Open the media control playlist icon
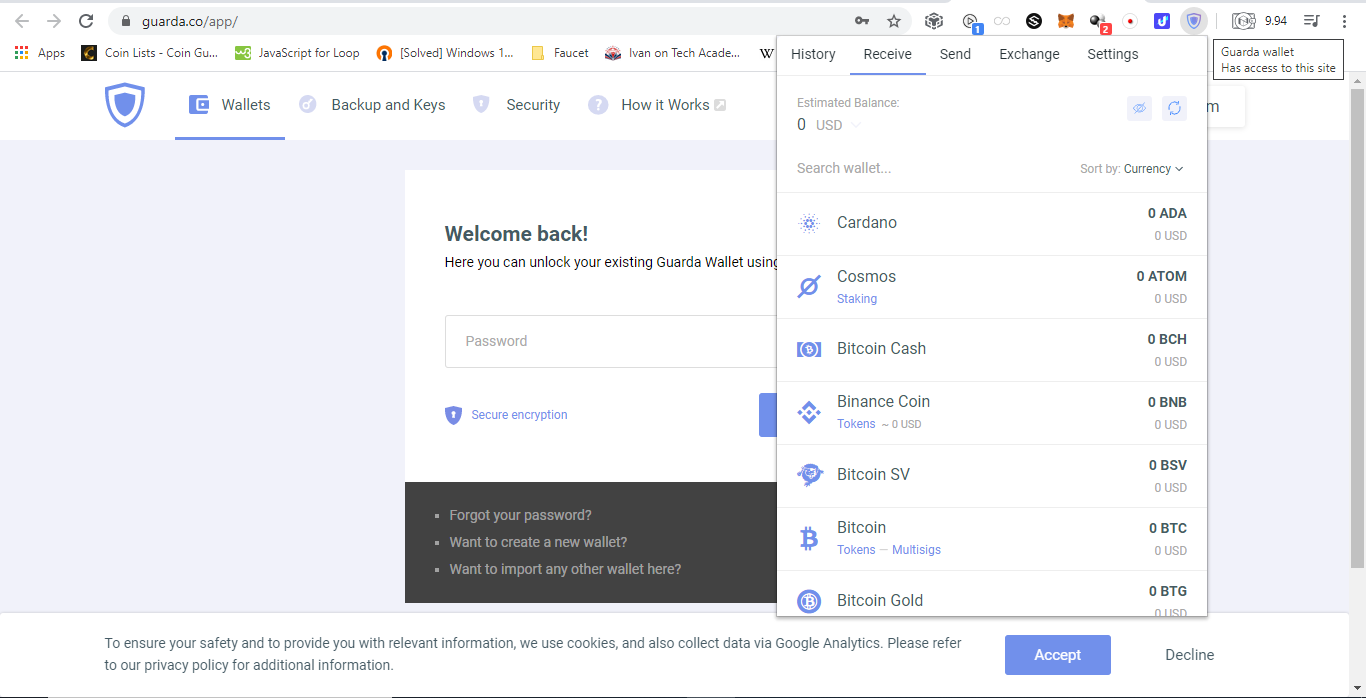 (x=1312, y=21)
